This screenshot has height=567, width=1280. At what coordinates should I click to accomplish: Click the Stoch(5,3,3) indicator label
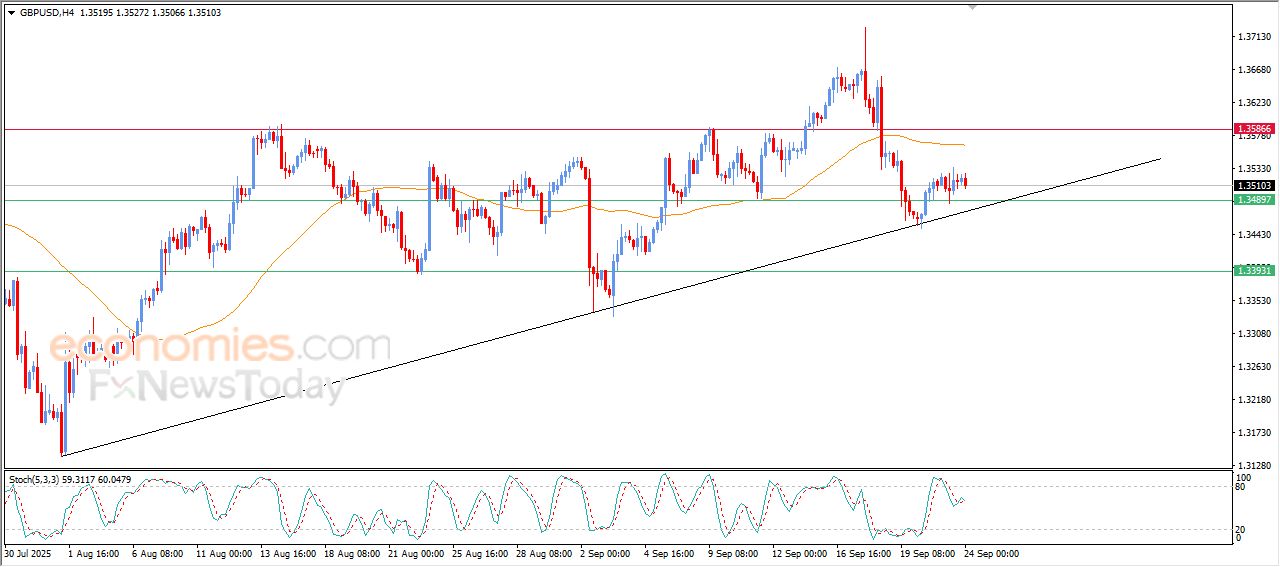[33, 480]
